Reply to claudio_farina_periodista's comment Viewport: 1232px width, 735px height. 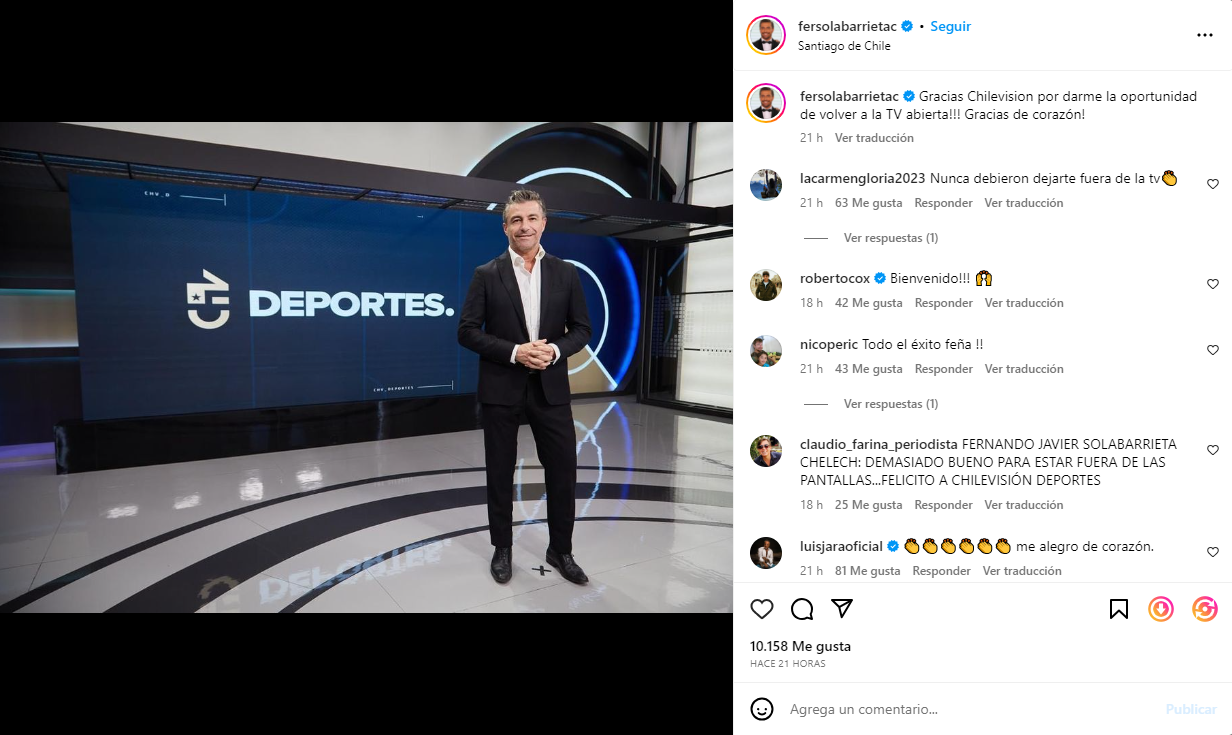[943, 505]
